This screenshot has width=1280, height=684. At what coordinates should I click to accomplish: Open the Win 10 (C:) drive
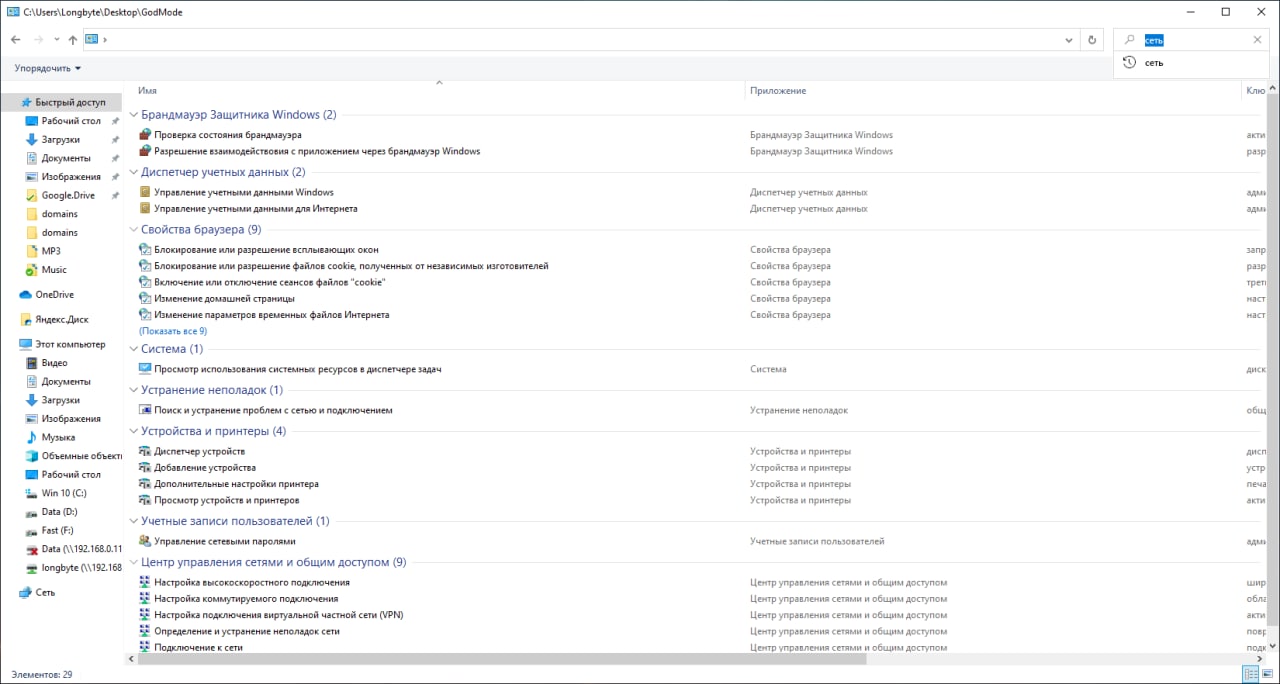tap(64, 493)
